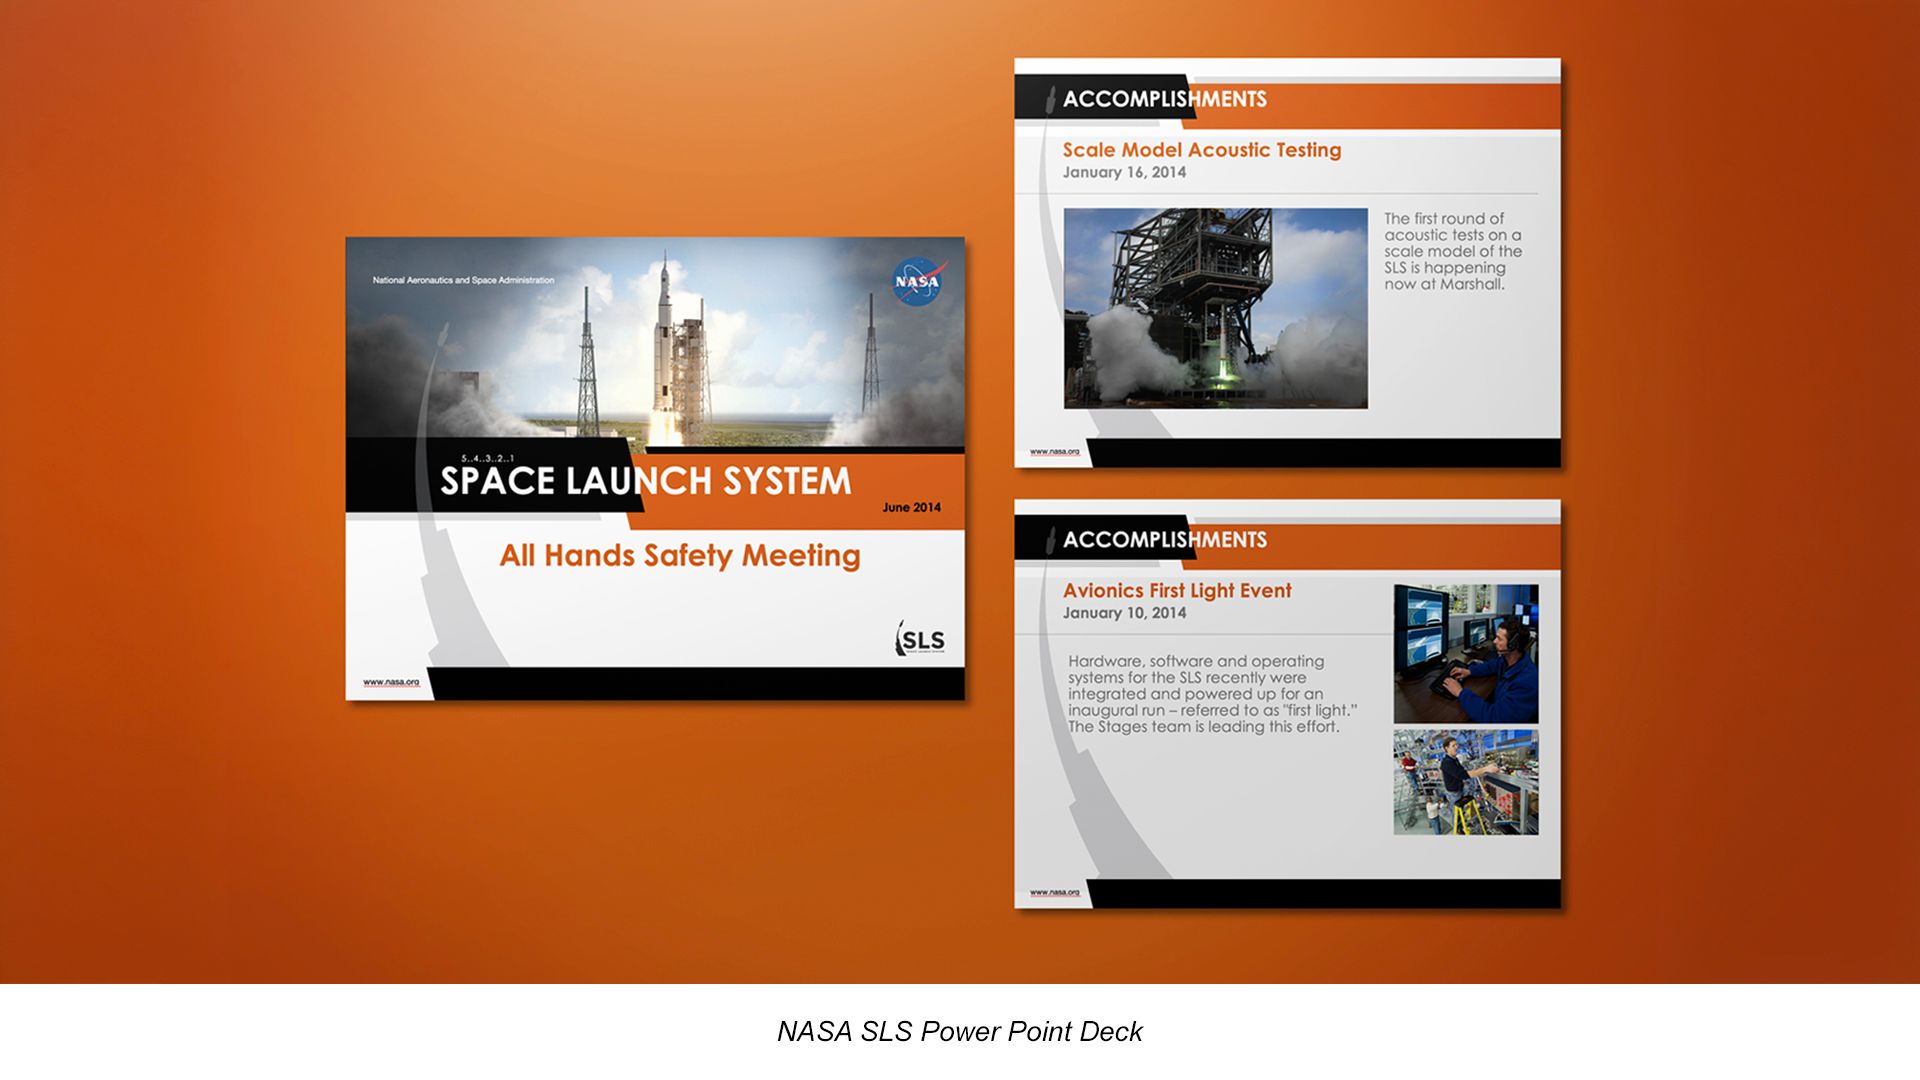Select the photo of the operator wearing a headset
The height and width of the screenshot is (1080, 1920).
(1466, 654)
